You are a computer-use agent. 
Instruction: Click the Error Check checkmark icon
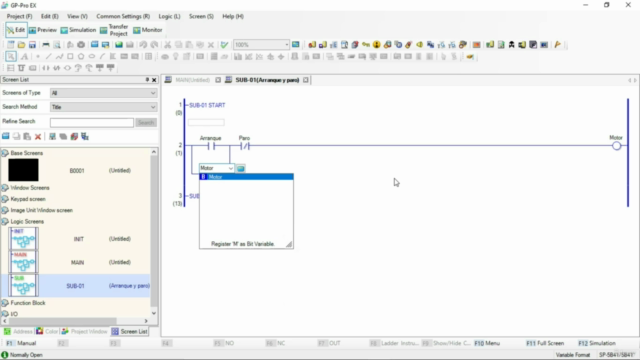224,44
